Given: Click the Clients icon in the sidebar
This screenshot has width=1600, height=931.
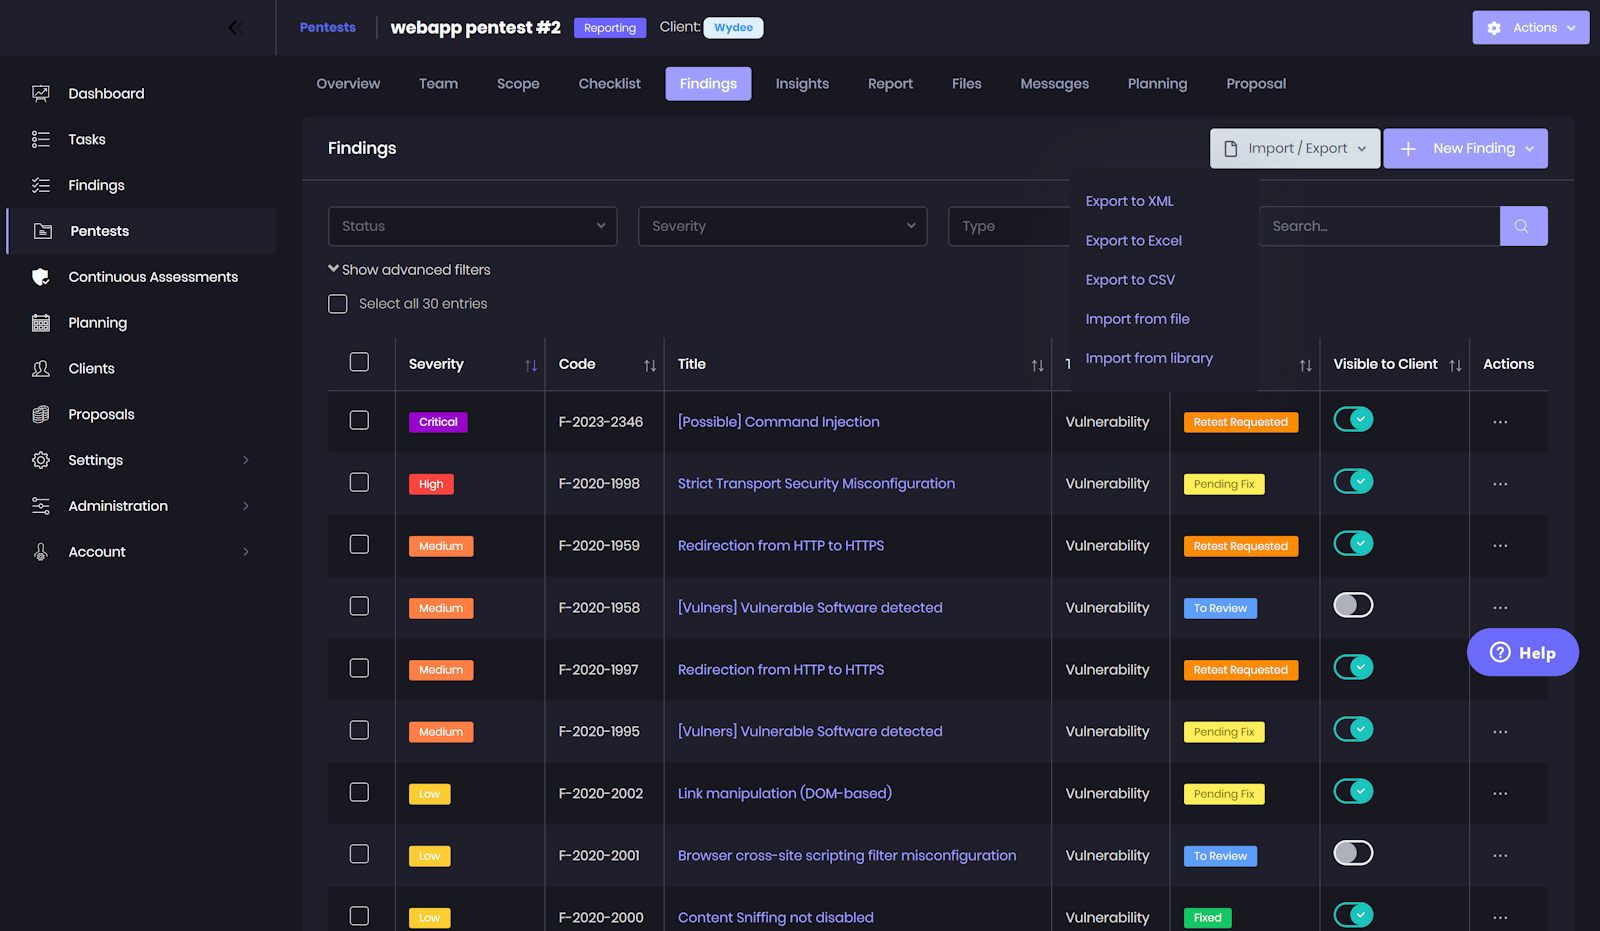Looking at the screenshot, I should (x=41, y=369).
